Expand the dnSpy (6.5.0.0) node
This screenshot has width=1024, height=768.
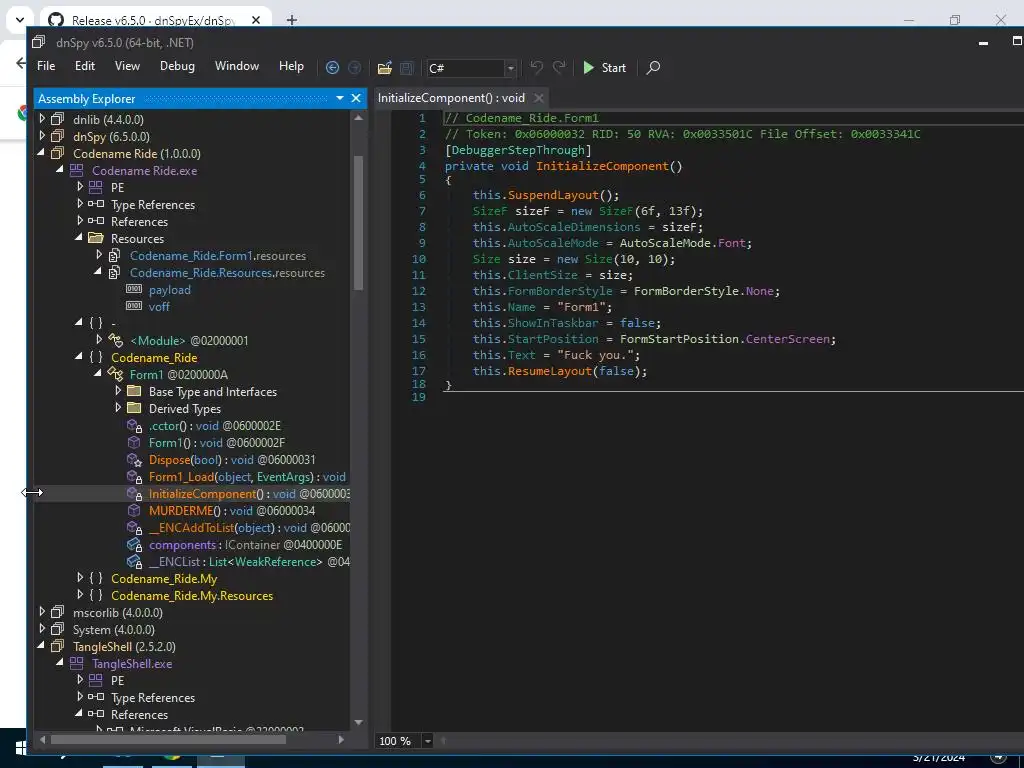point(42,136)
